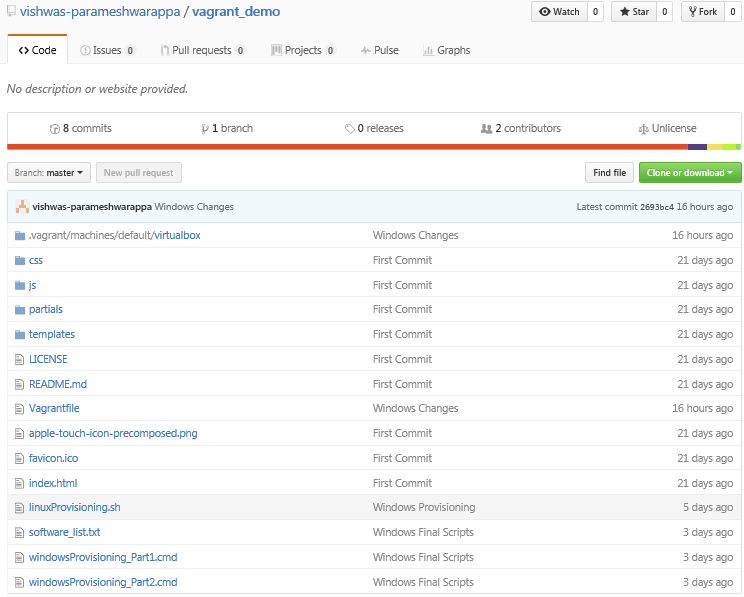The height and width of the screenshot is (597, 744).
Task: Click the folder icon for partials
Action: (x=19, y=310)
